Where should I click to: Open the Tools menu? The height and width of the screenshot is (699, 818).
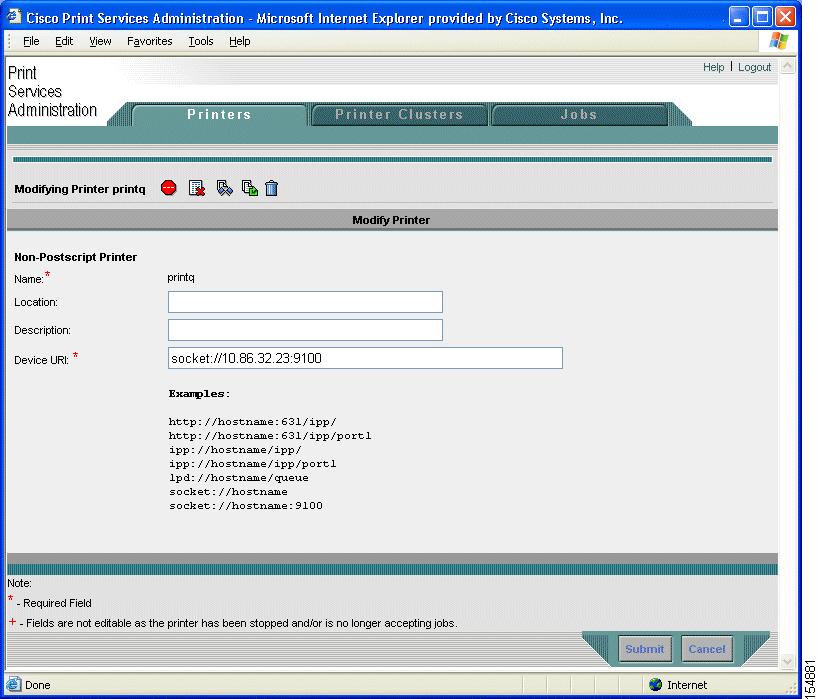(201, 41)
